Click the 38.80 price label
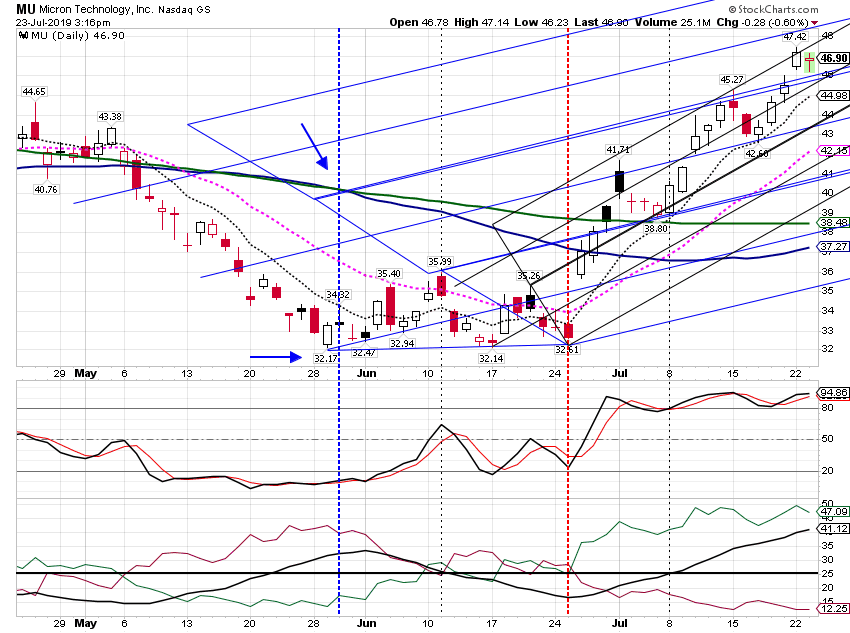Screen dimensions: 850x633 (655, 229)
